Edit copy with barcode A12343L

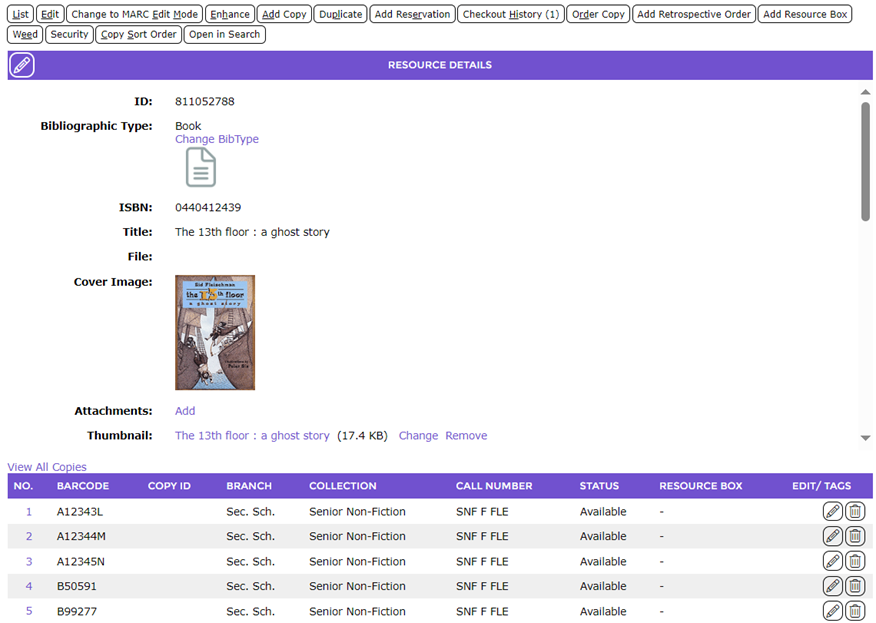point(832,511)
